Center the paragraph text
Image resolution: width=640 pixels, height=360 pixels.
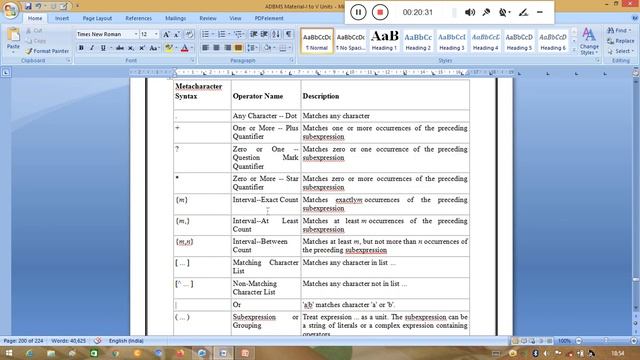point(216,48)
